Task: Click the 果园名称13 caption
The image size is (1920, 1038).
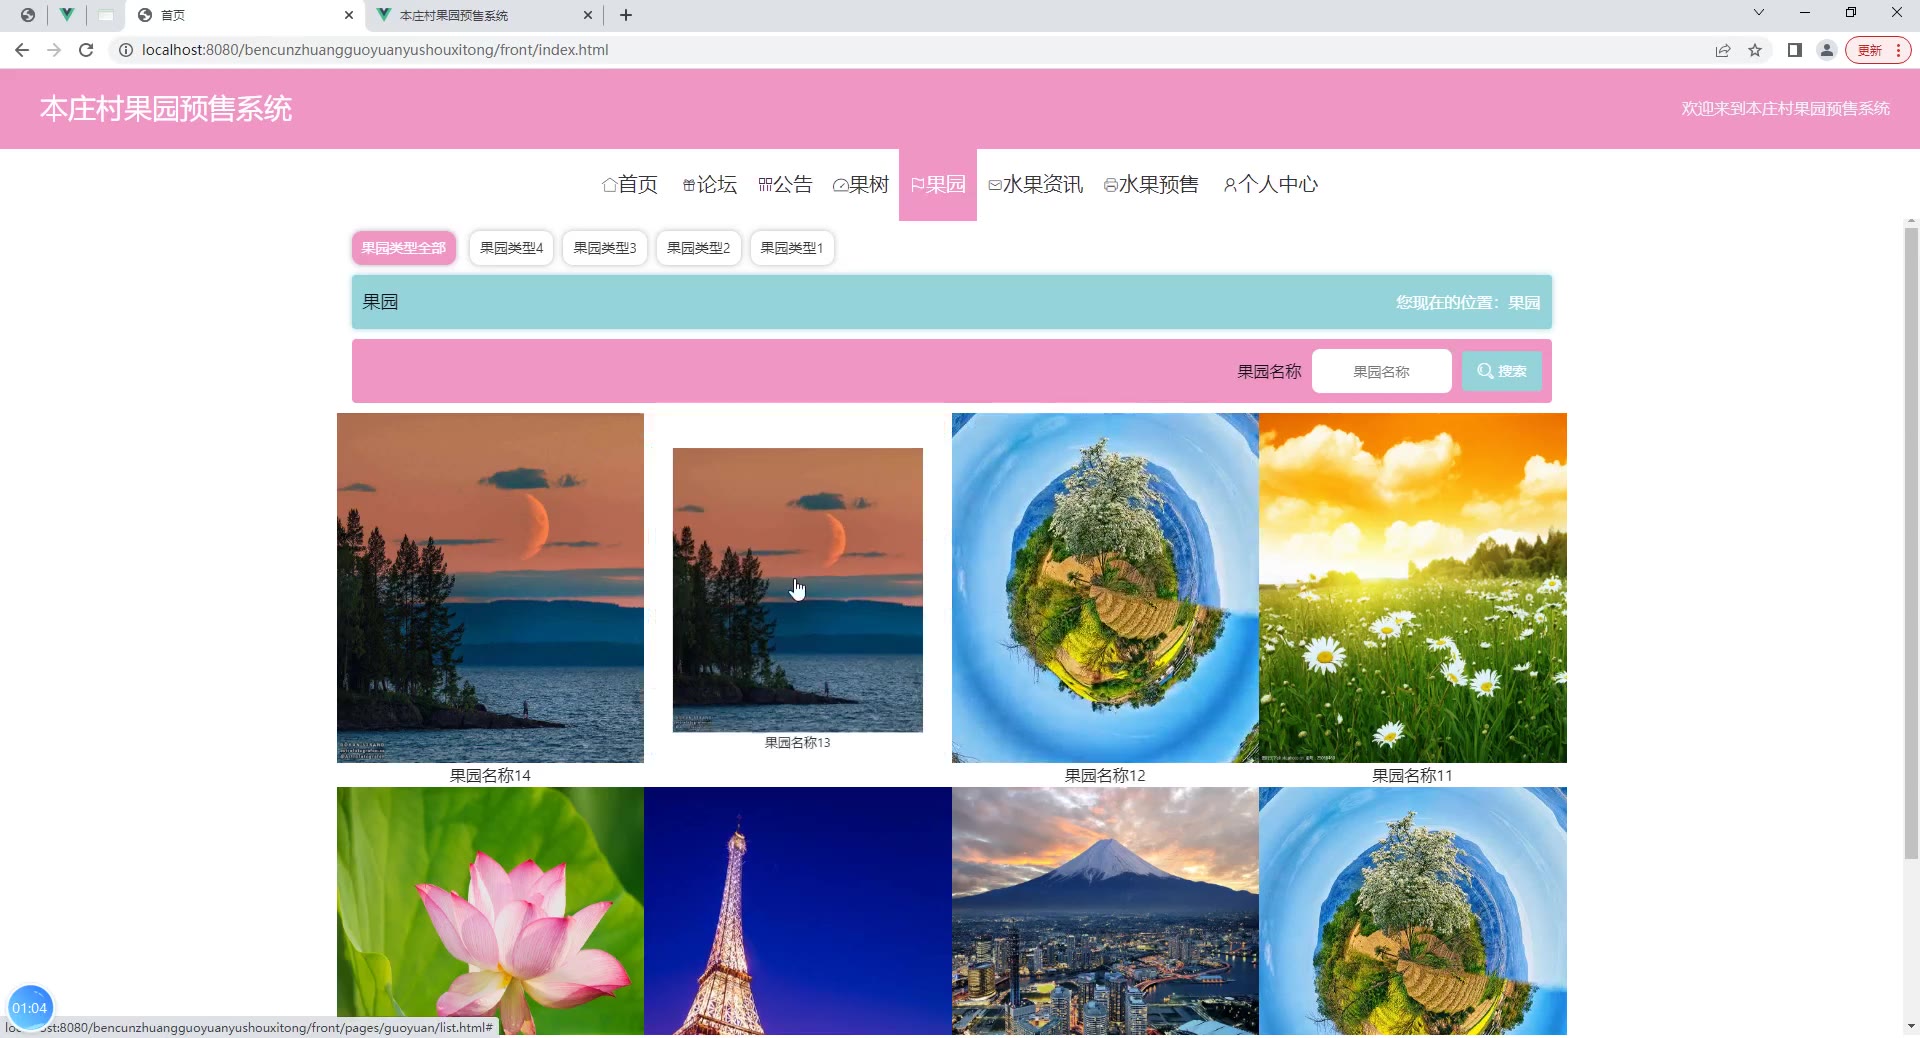Action: click(798, 743)
